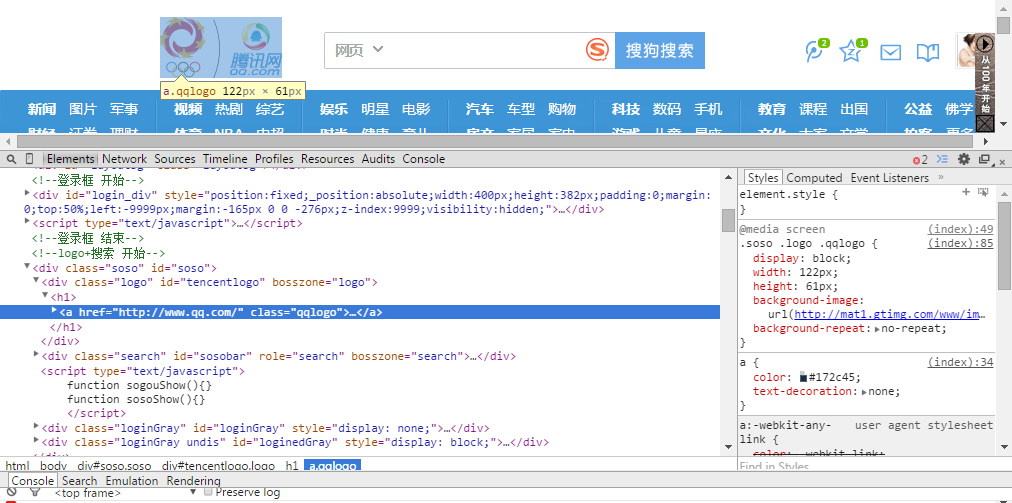Viewport: 1012px width, 503px height.
Task: Add new style rule plus icon
Action: (x=966, y=192)
